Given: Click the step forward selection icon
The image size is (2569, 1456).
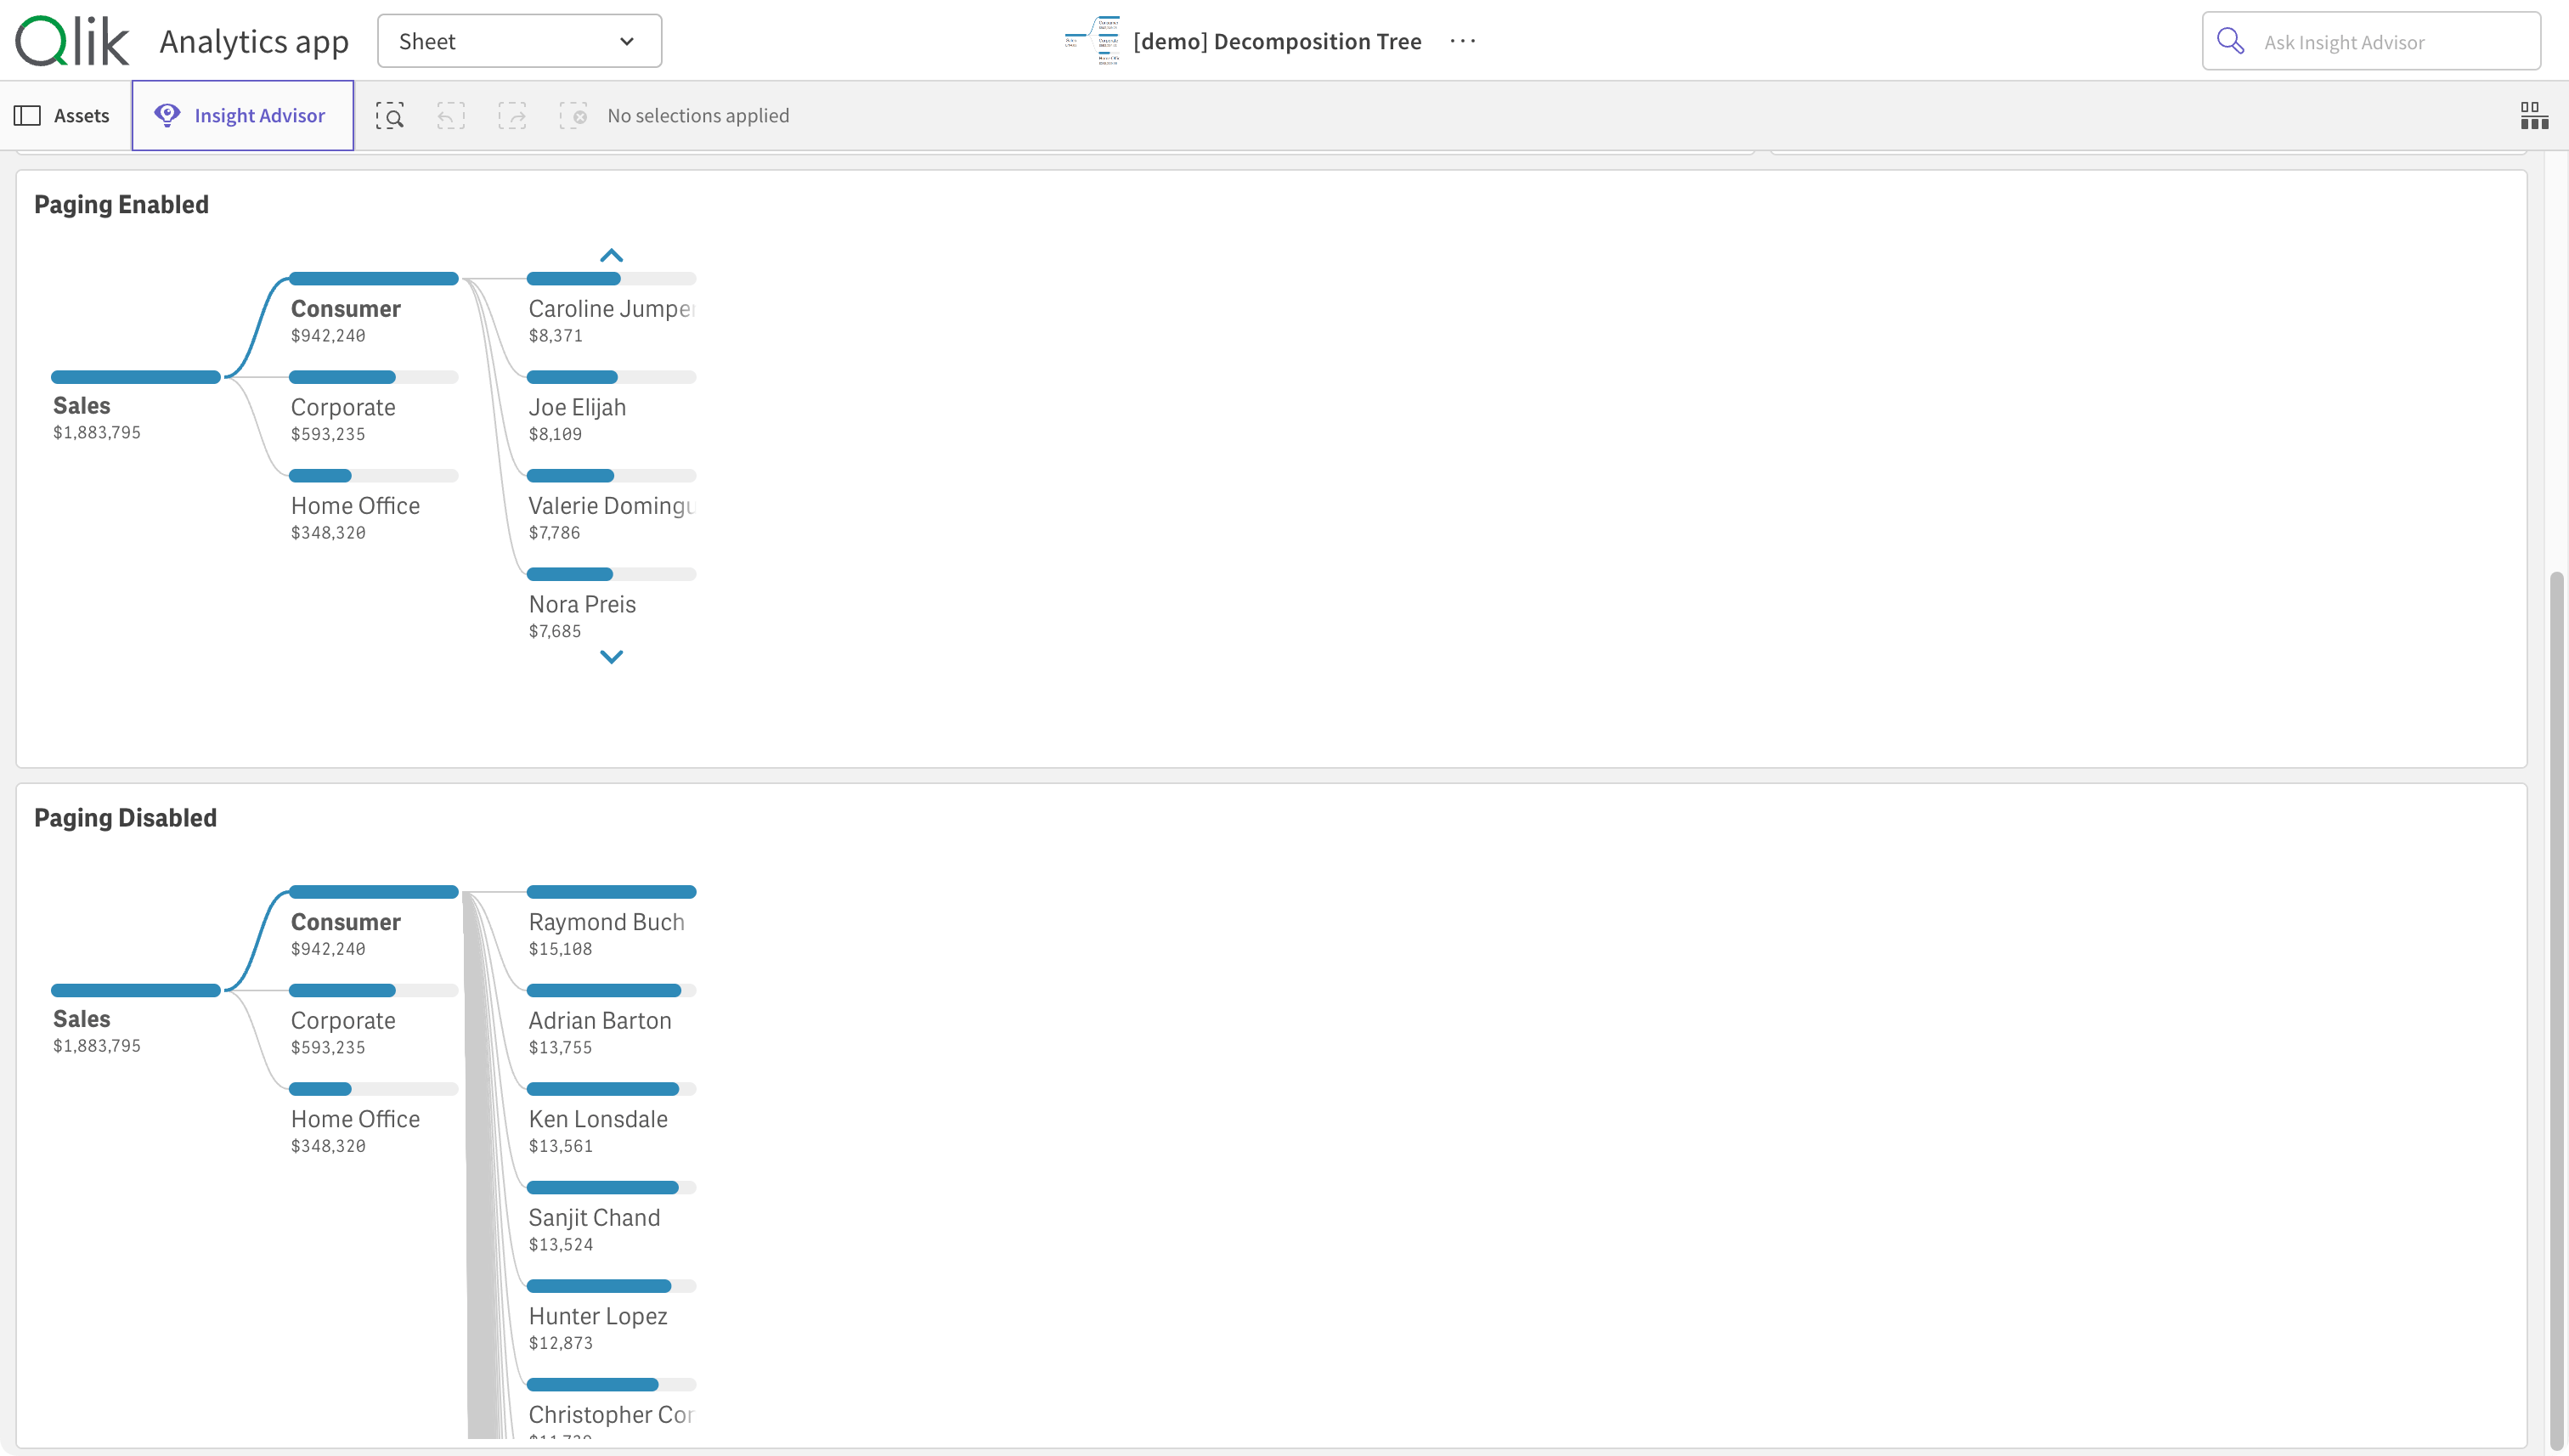Looking at the screenshot, I should [512, 116].
